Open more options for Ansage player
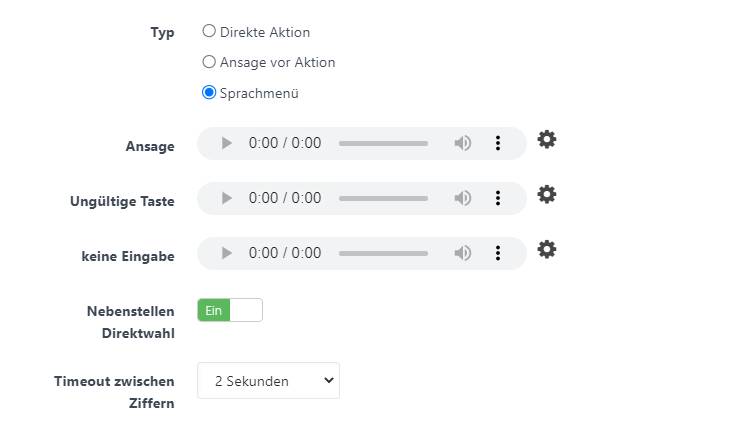The image size is (746, 433). (x=498, y=143)
